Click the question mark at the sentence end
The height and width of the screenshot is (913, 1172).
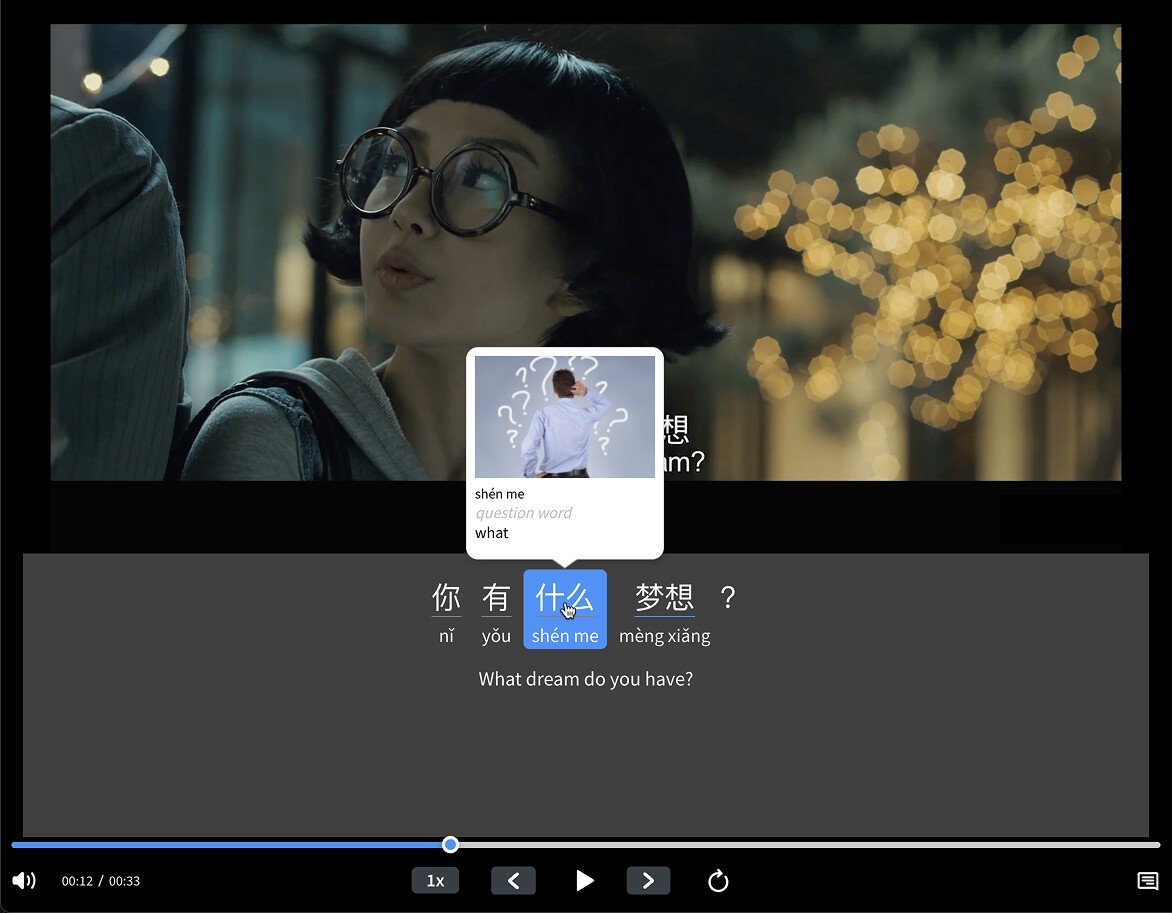click(x=727, y=597)
